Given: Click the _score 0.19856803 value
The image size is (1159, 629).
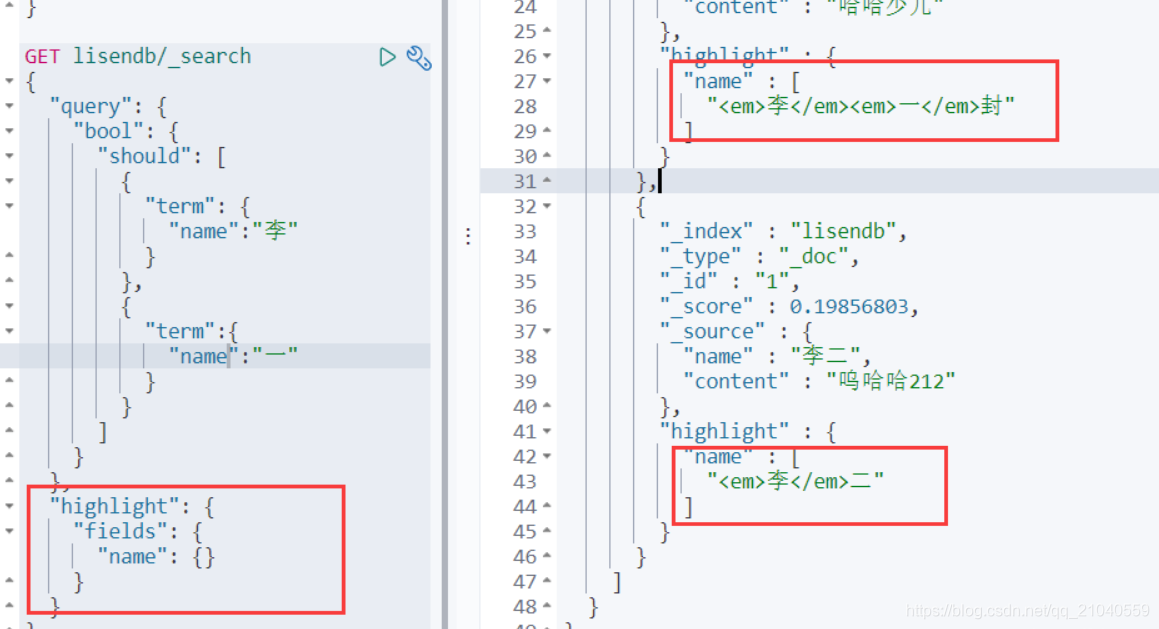Looking at the screenshot, I should 849,307.
